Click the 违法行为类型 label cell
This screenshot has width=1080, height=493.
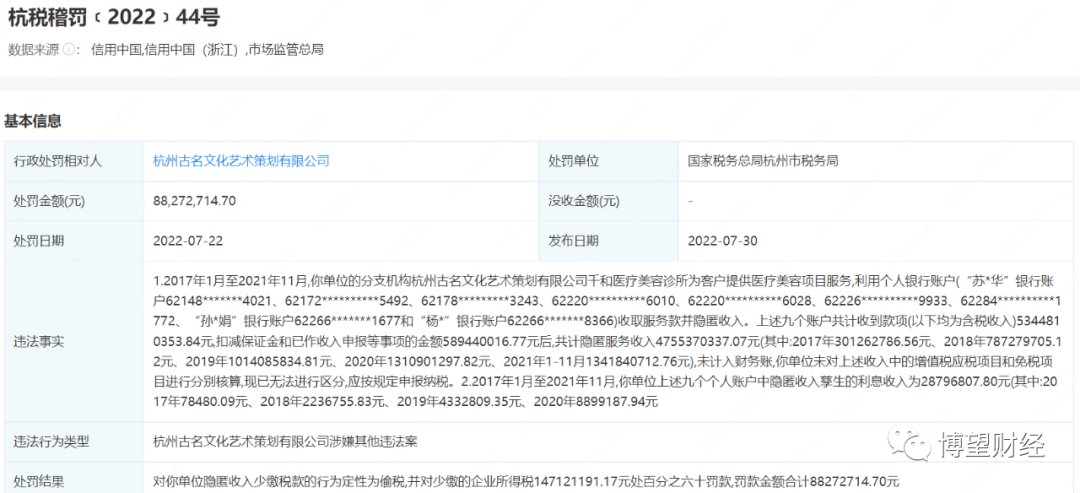click(x=74, y=441)
